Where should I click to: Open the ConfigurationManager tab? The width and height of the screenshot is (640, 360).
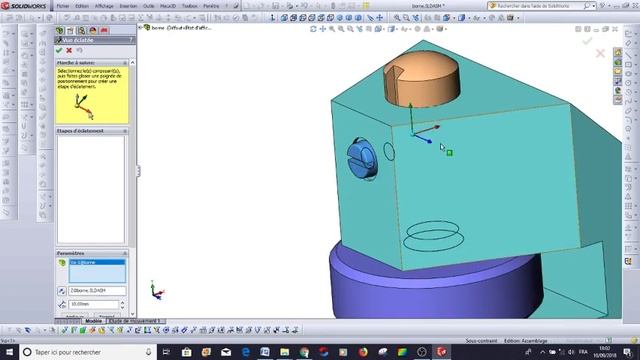(82, 31)
